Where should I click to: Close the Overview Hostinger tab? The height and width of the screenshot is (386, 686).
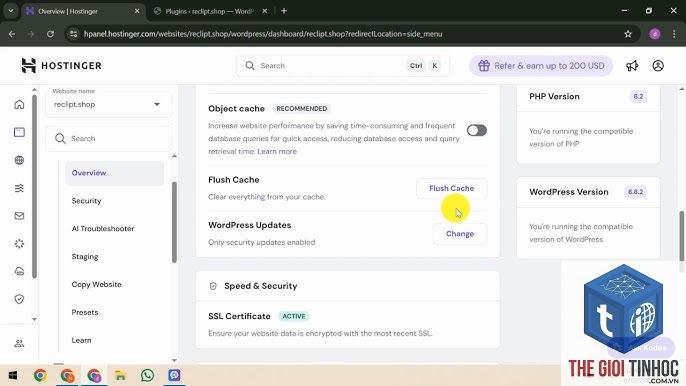(x=137, y=11)
